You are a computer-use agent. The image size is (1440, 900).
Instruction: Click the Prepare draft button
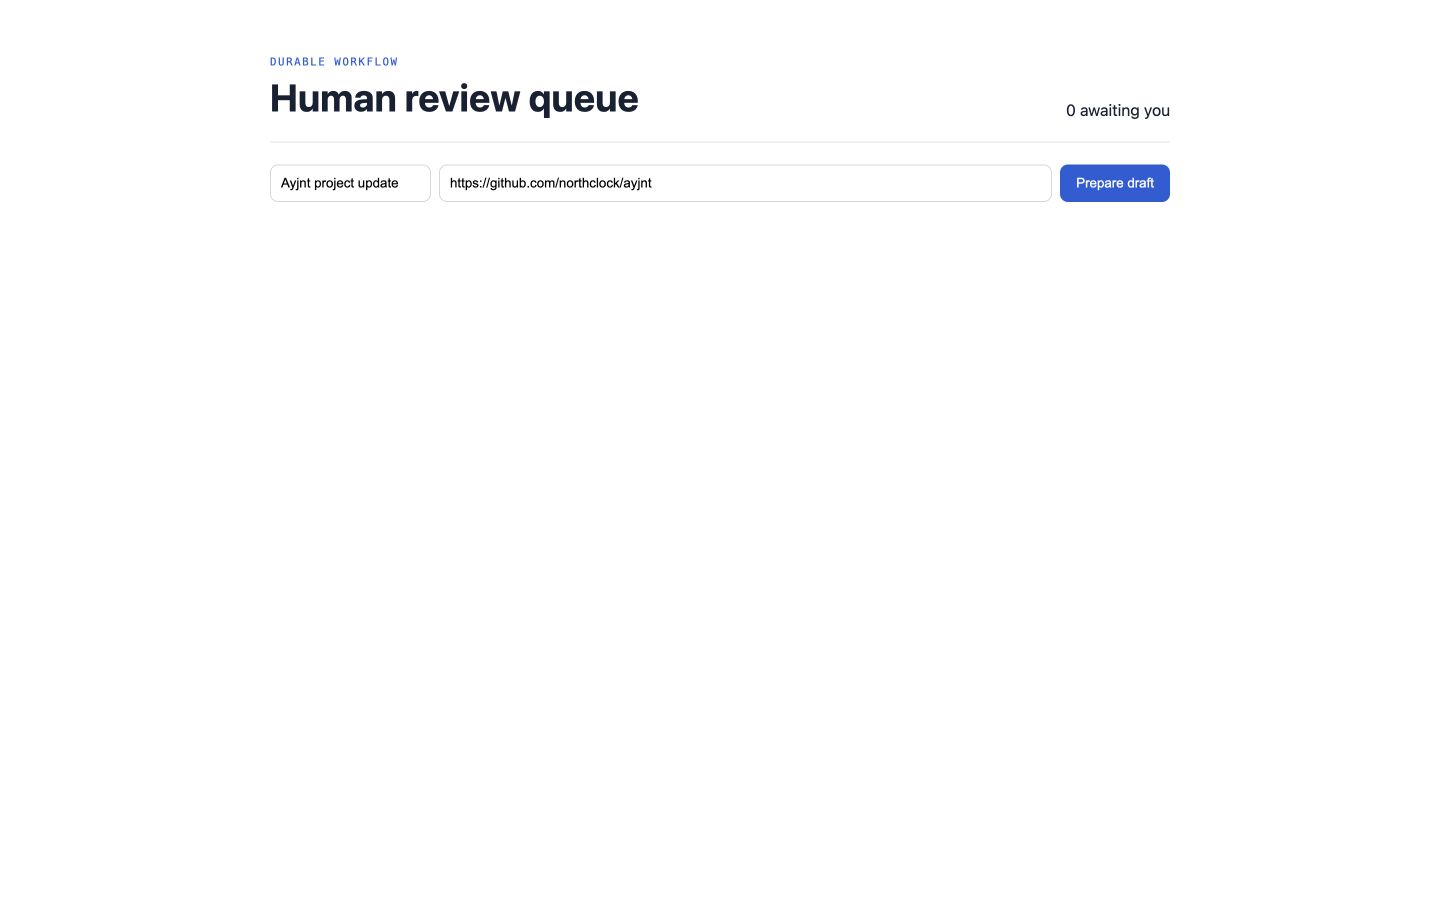tap(1114, 183)
